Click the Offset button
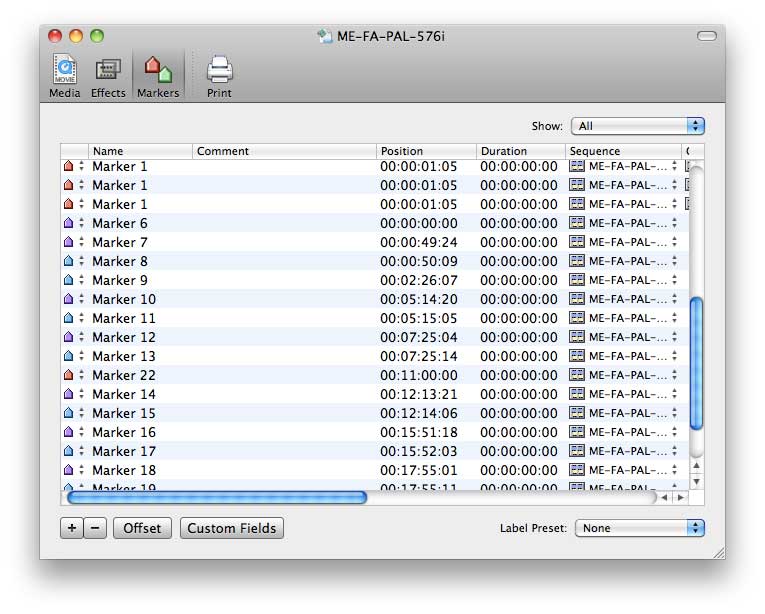 pyautogui.click(x=142, y=528)
